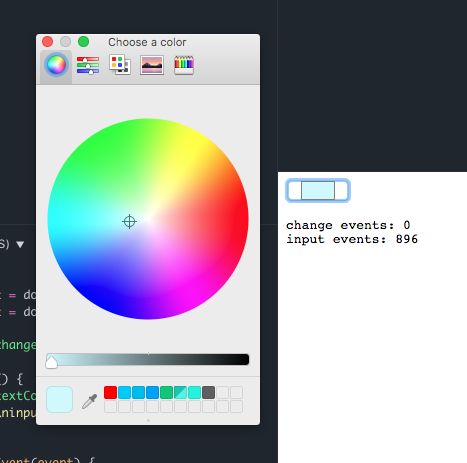Screen dimensions: 467x463
Task: Open the color palettes tab
Action: 120,65
